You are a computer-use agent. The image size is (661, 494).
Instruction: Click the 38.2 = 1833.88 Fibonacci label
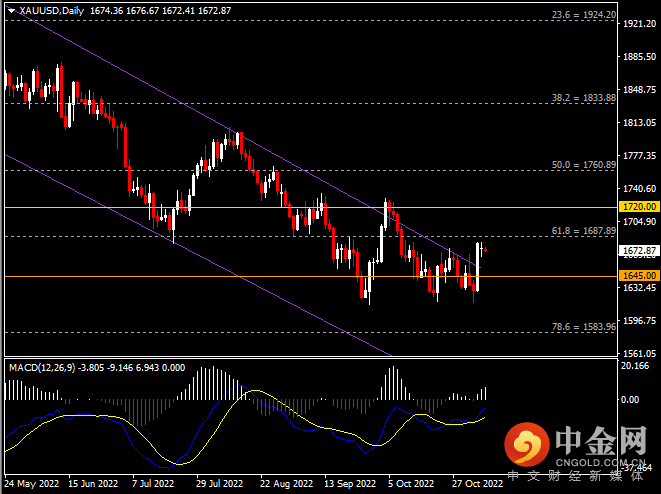pyautogui.click(x=584, y=98)
